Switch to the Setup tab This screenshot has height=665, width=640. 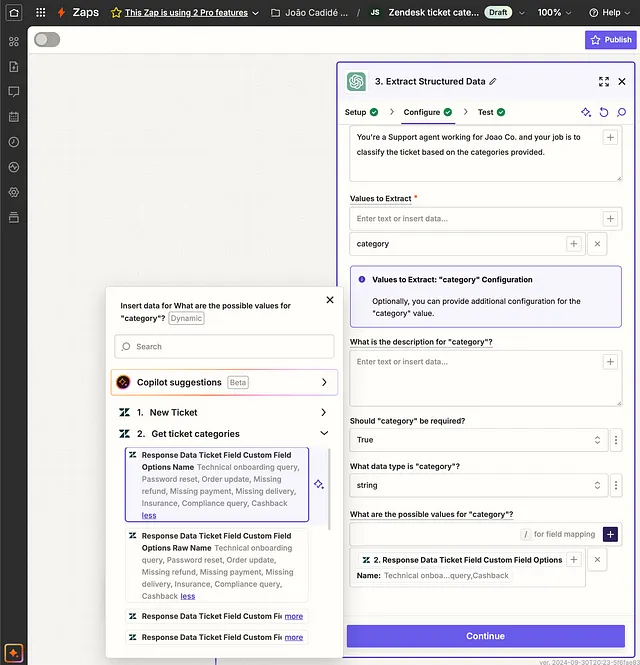click(x=361, y=112)
